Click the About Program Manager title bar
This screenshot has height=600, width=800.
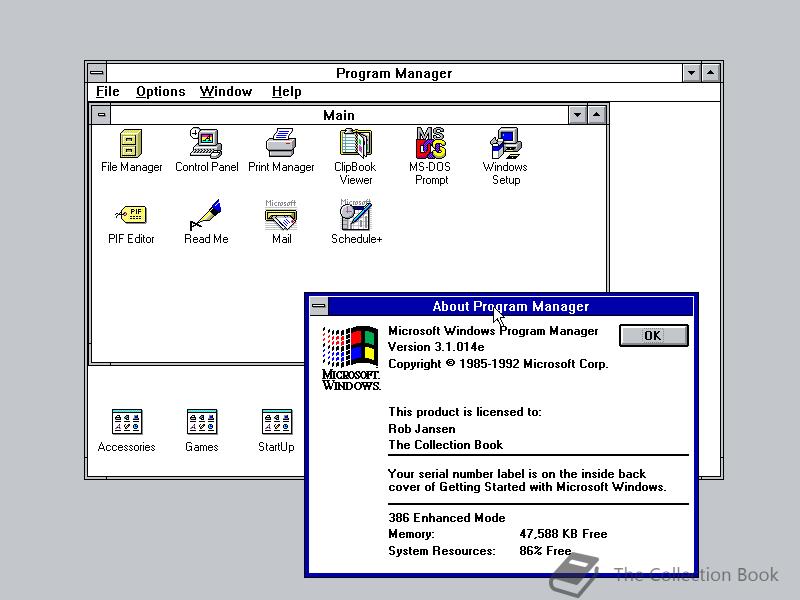point(511,306)
